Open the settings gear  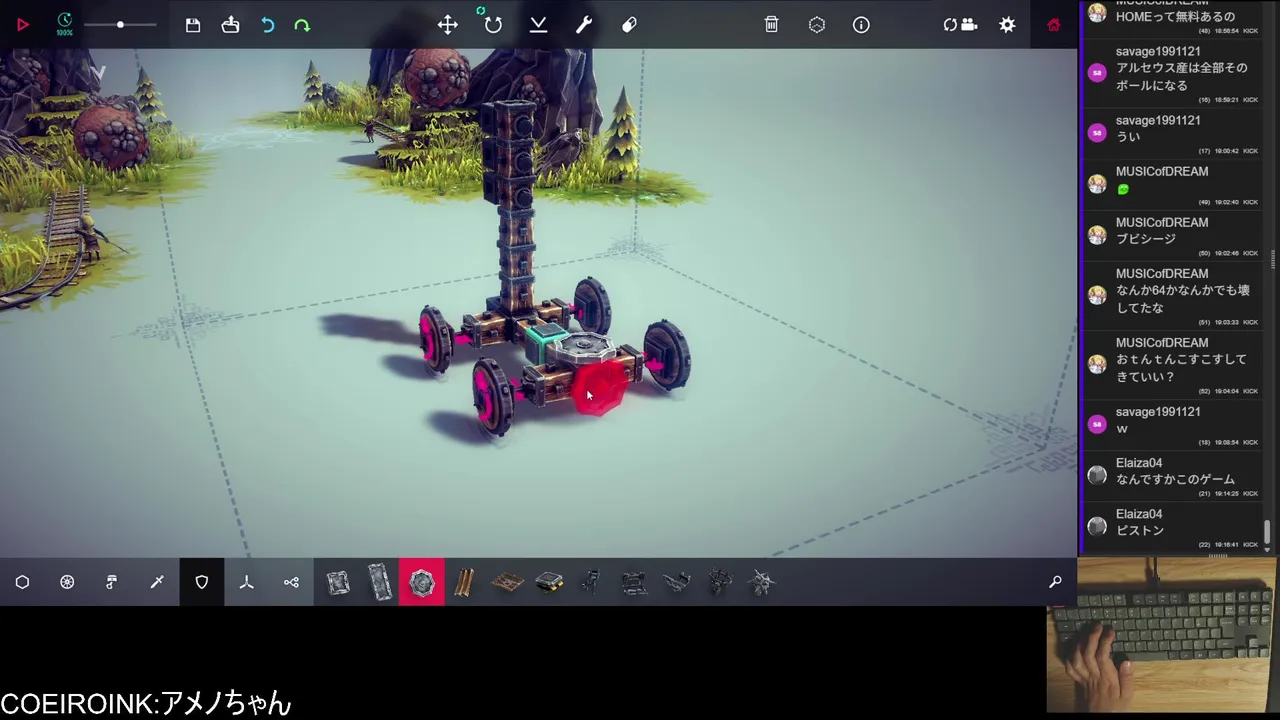click(1007, 25)
